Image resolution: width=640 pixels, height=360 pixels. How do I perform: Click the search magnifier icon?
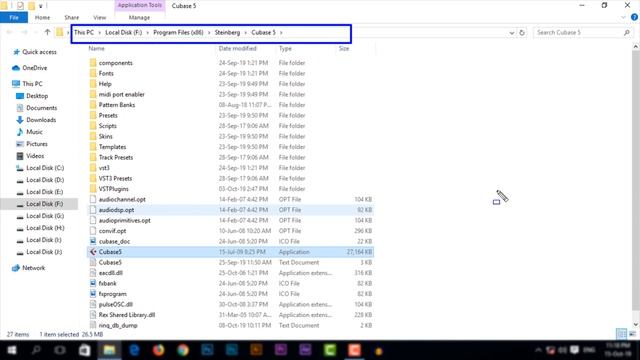click(627, 32)
